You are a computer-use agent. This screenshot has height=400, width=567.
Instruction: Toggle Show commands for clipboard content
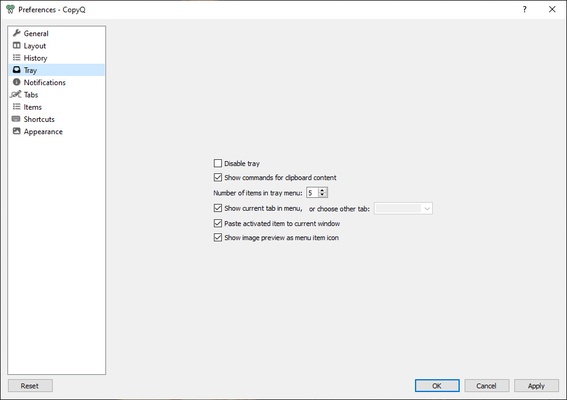(x=218, y=178)
